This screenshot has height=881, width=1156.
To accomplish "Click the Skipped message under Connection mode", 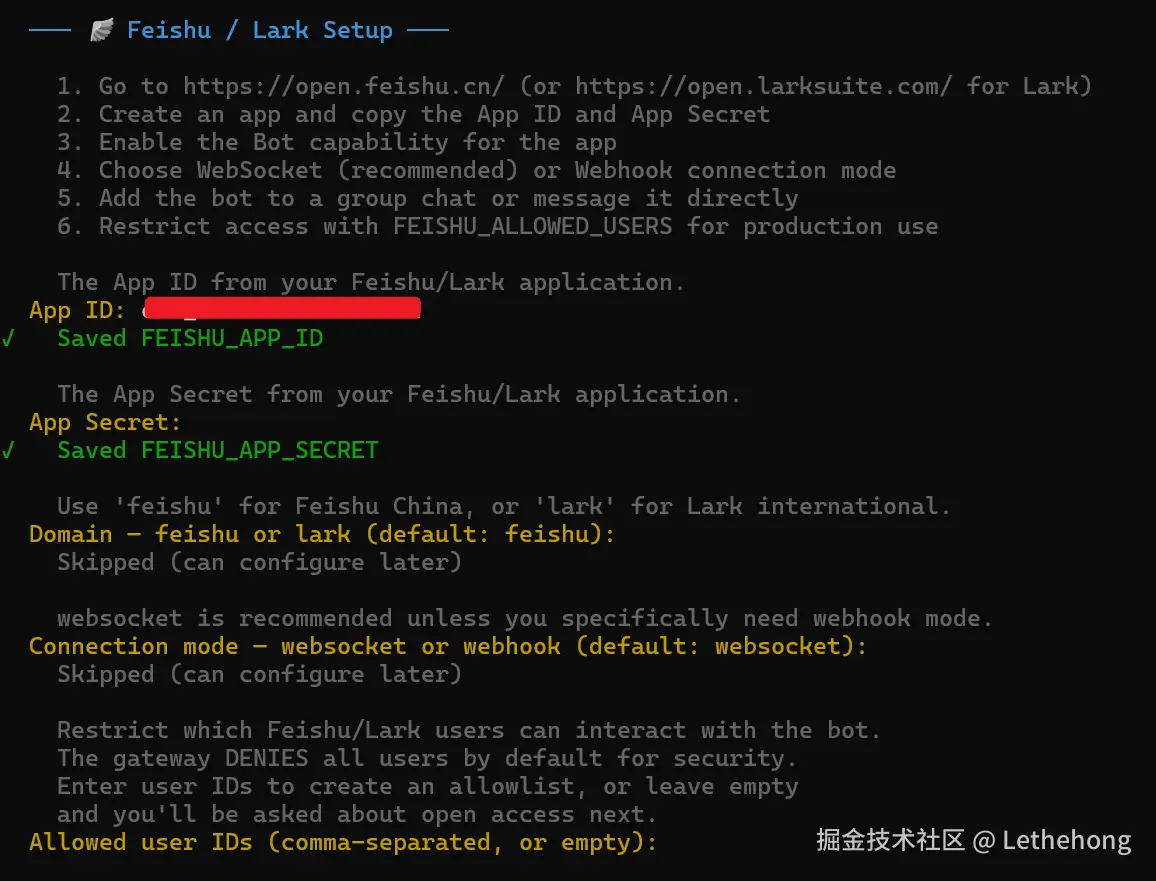I will click(x=259, y=674).
